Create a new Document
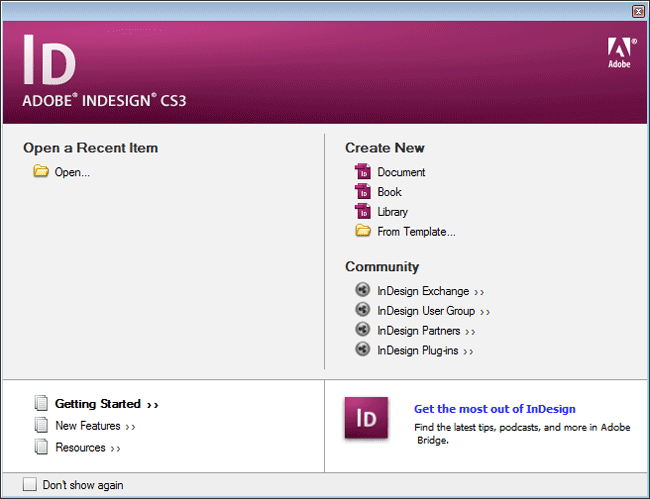 [x=401, y=172]
